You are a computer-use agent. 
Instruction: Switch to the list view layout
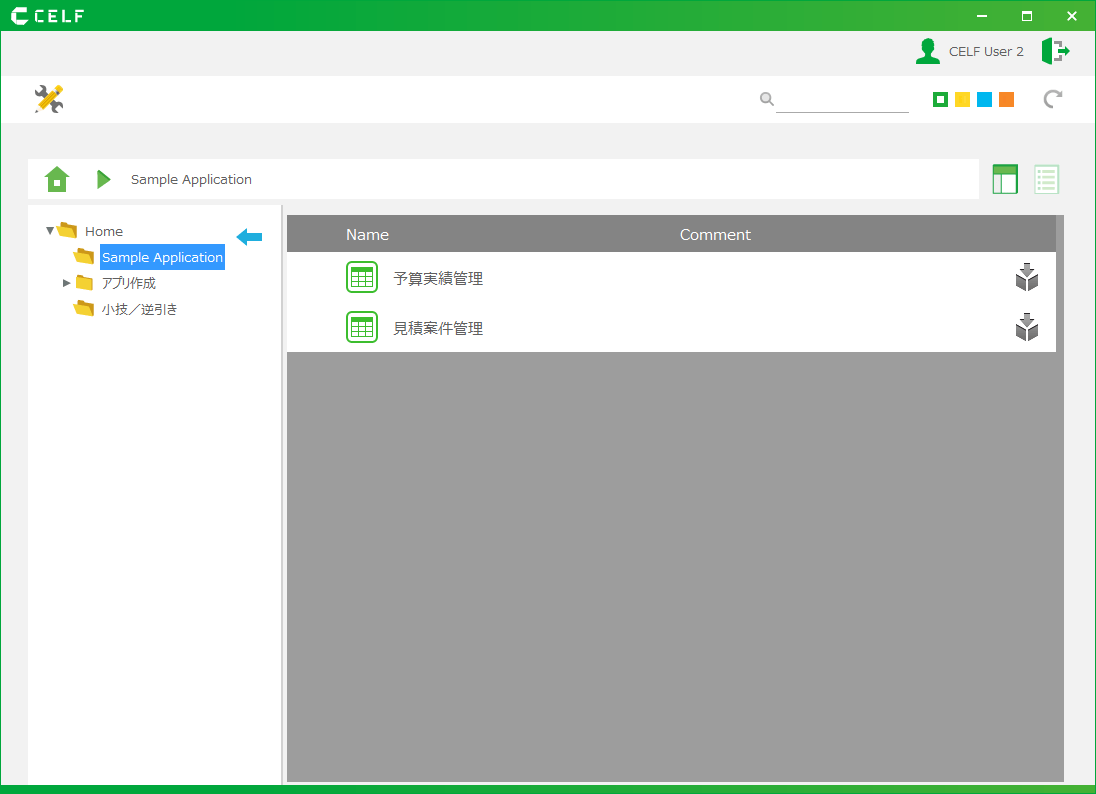[1046, 179]
